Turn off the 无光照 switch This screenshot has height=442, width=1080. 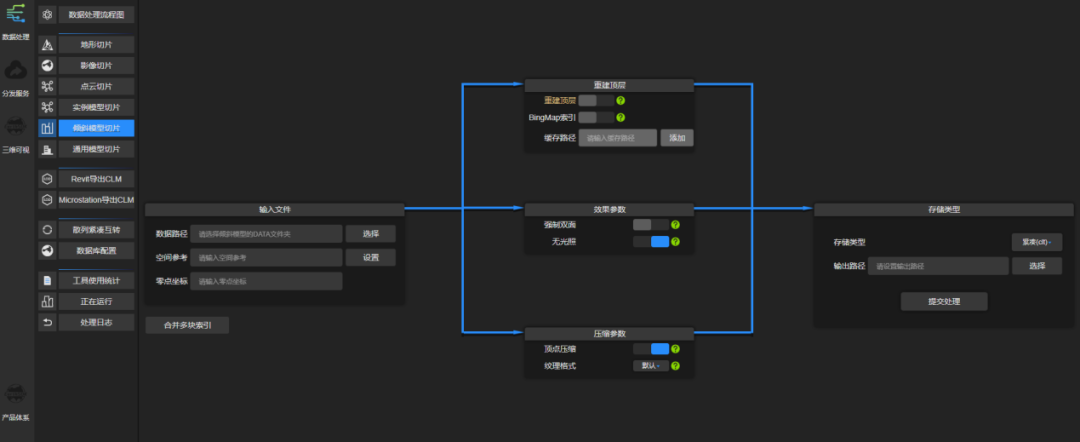tap(651, 242)
